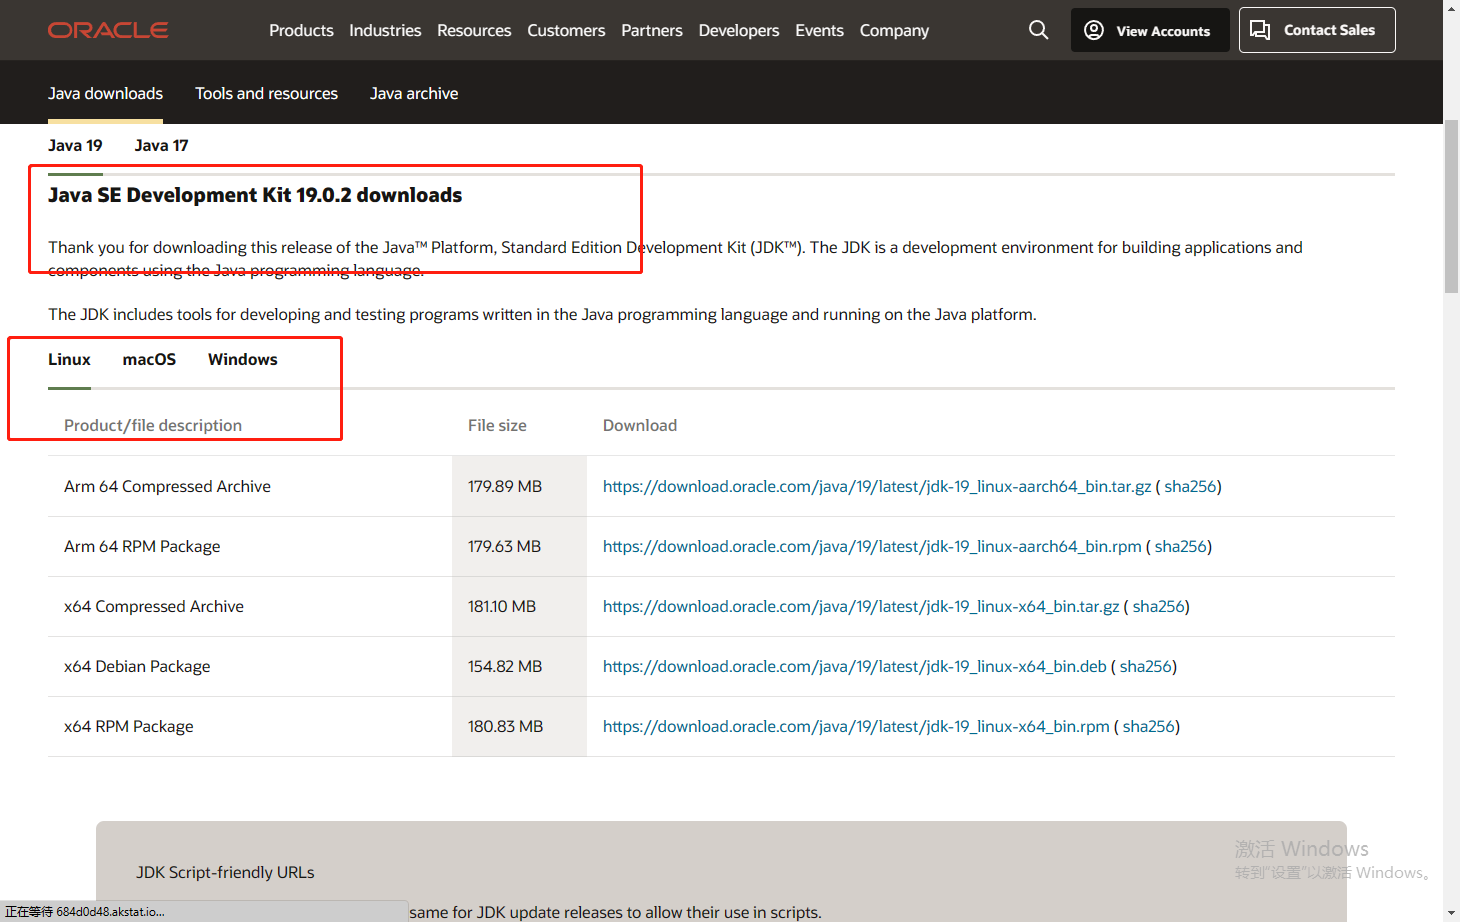Download jdk-19_linux-aarch64_bin.tar.gz link

877,486
